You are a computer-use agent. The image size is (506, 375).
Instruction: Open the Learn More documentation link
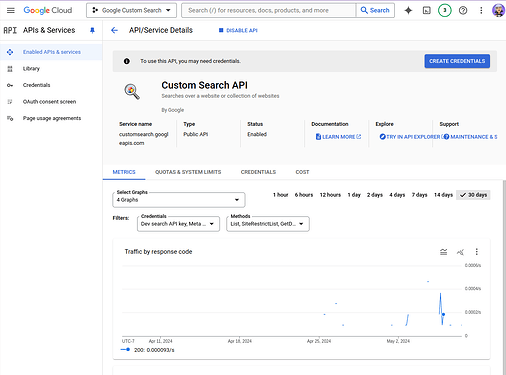(338, 137)
